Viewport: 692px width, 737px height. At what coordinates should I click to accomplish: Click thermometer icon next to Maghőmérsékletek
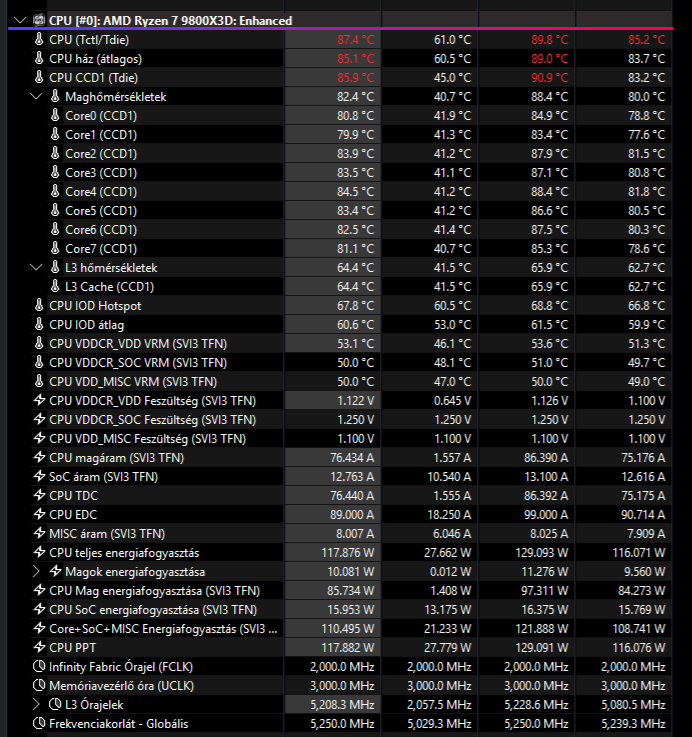click(55, 97)
